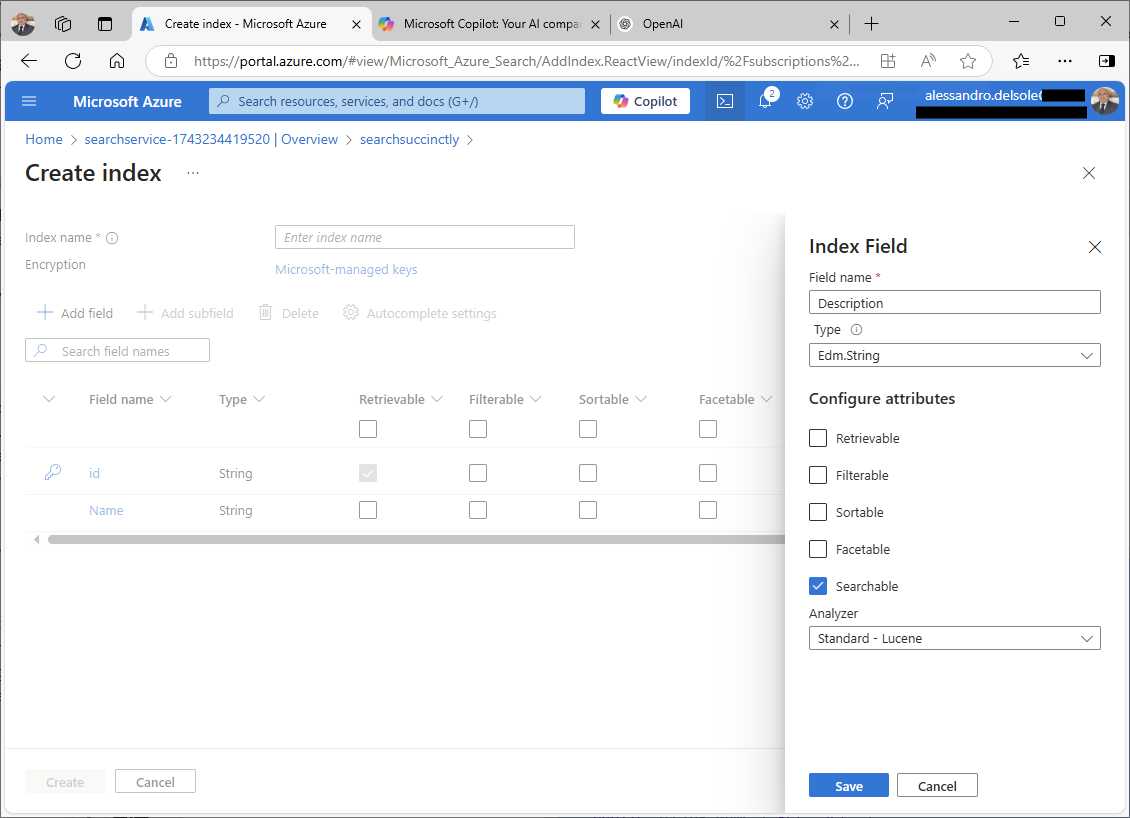1130x818 pixels.
Task: Open Autocomplete settings
Action: 423,312
